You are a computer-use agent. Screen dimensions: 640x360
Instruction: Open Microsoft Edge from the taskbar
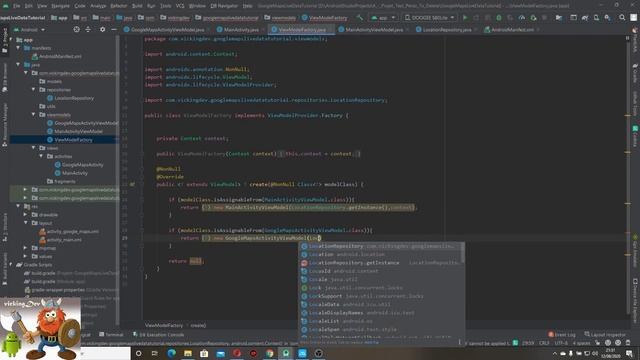171,353
